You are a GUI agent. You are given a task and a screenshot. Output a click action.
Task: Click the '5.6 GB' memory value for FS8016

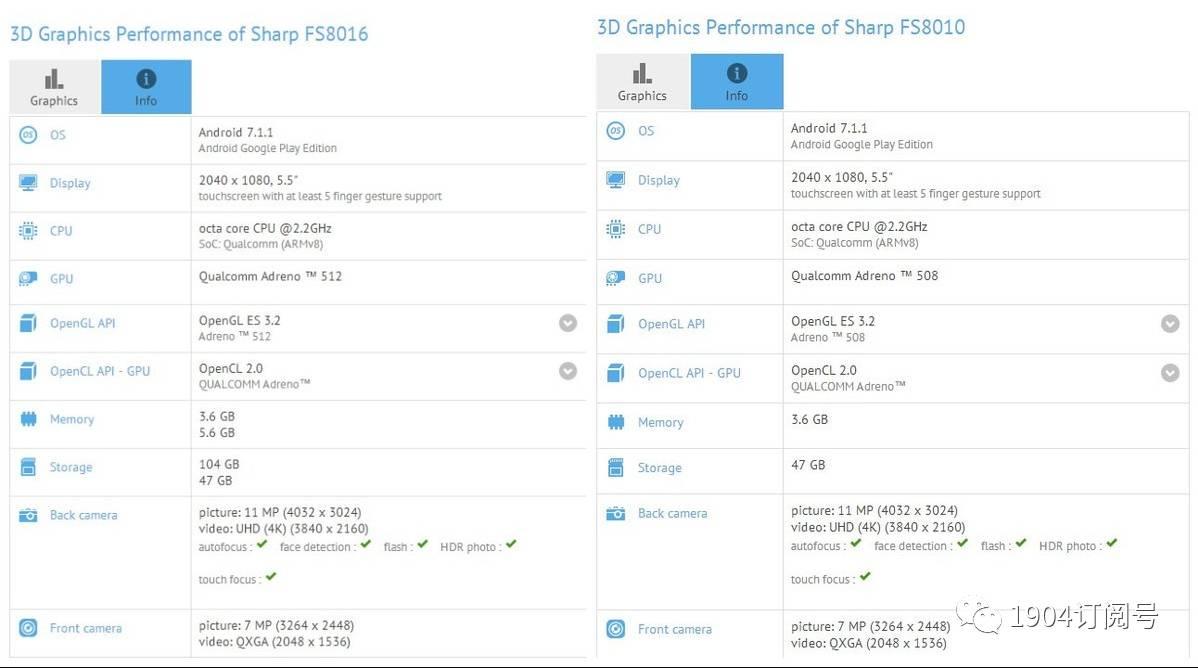pyautogui.click(x=217, y=433)
